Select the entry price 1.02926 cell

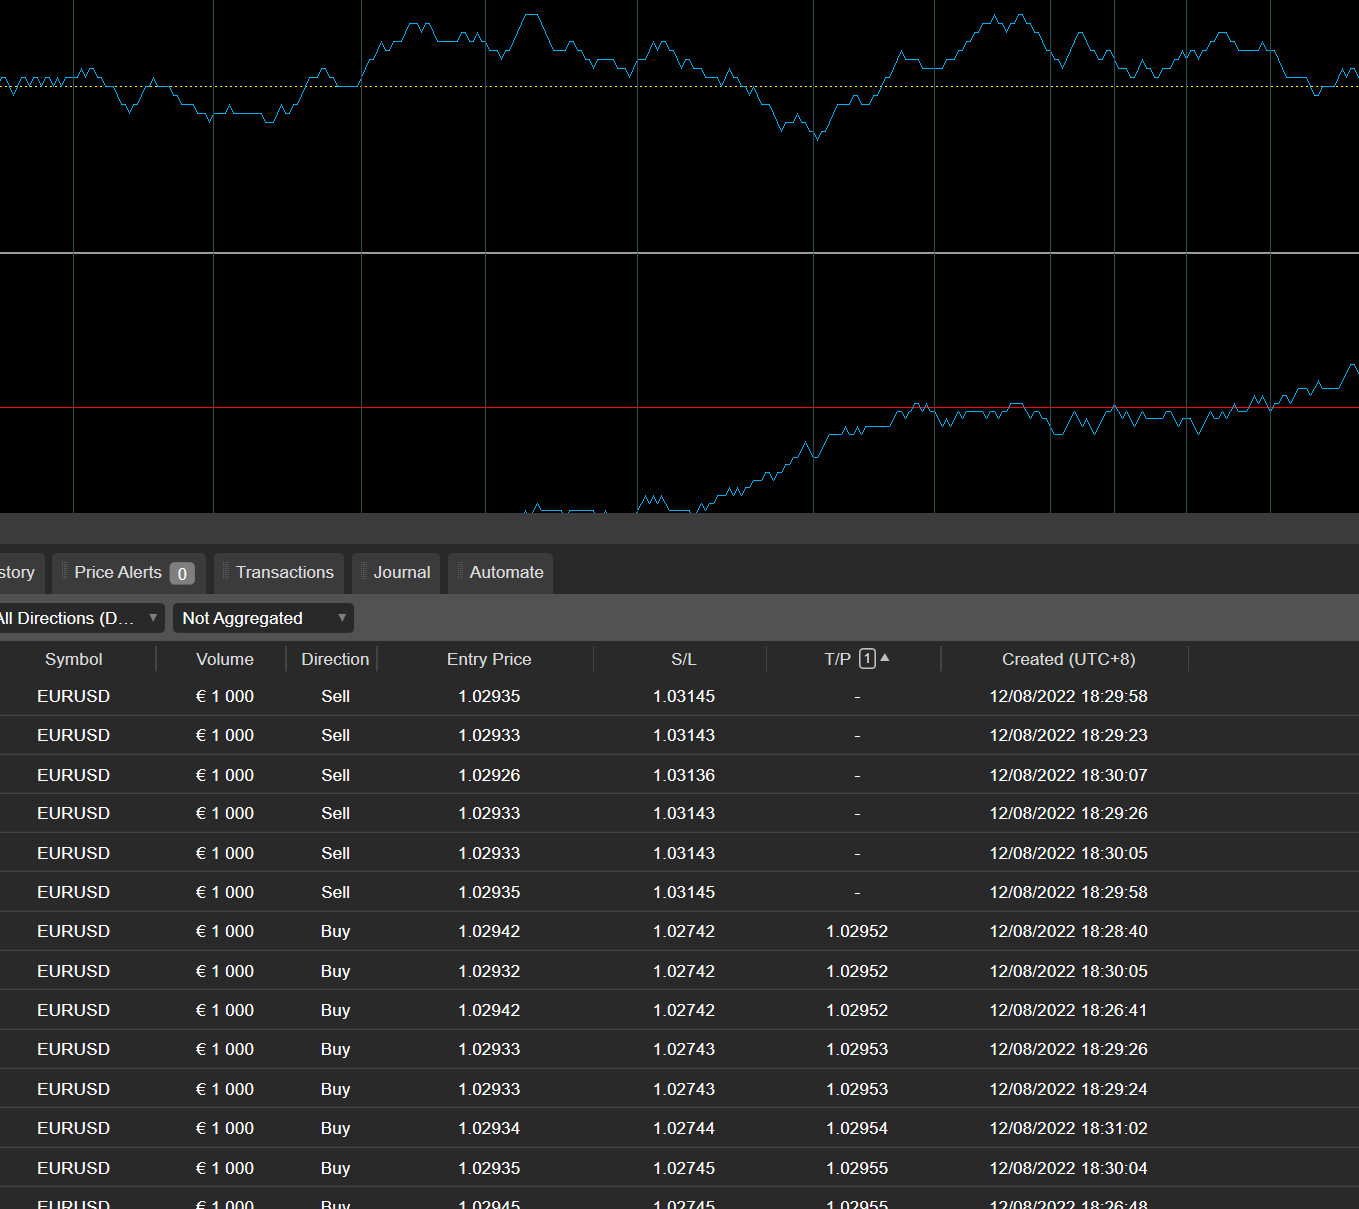tap(489, 775)
